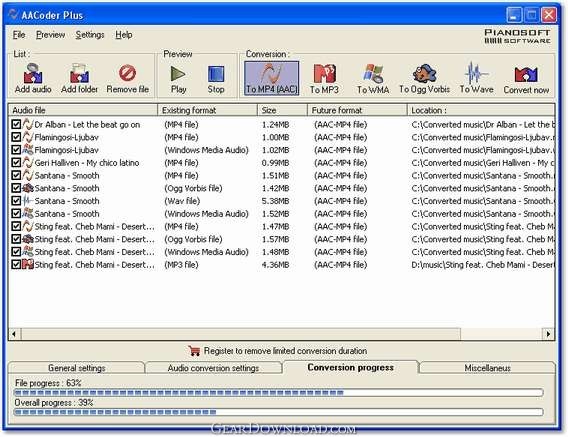
Task: Uncheck the Wav file Santana - Smooth entry
Action: click(16, 201)
